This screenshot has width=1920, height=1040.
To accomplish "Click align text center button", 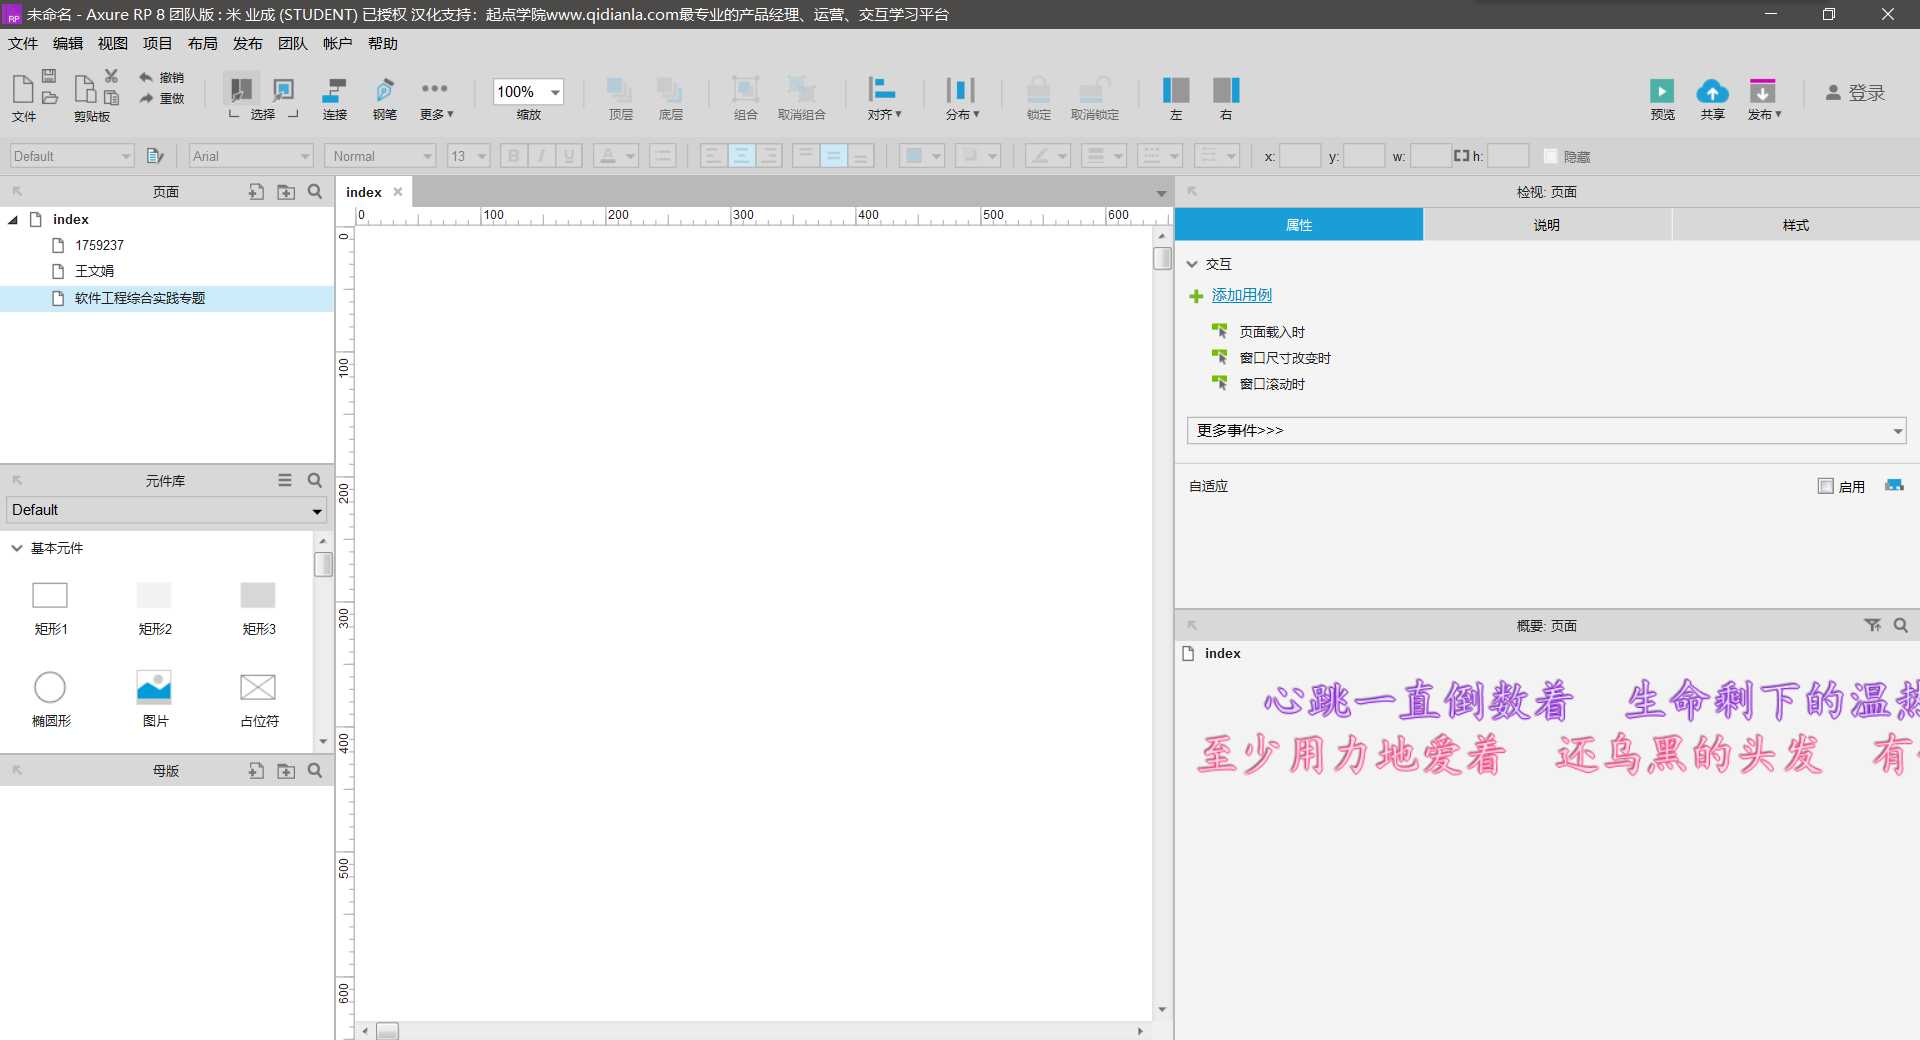I will (x=741, y=156).
